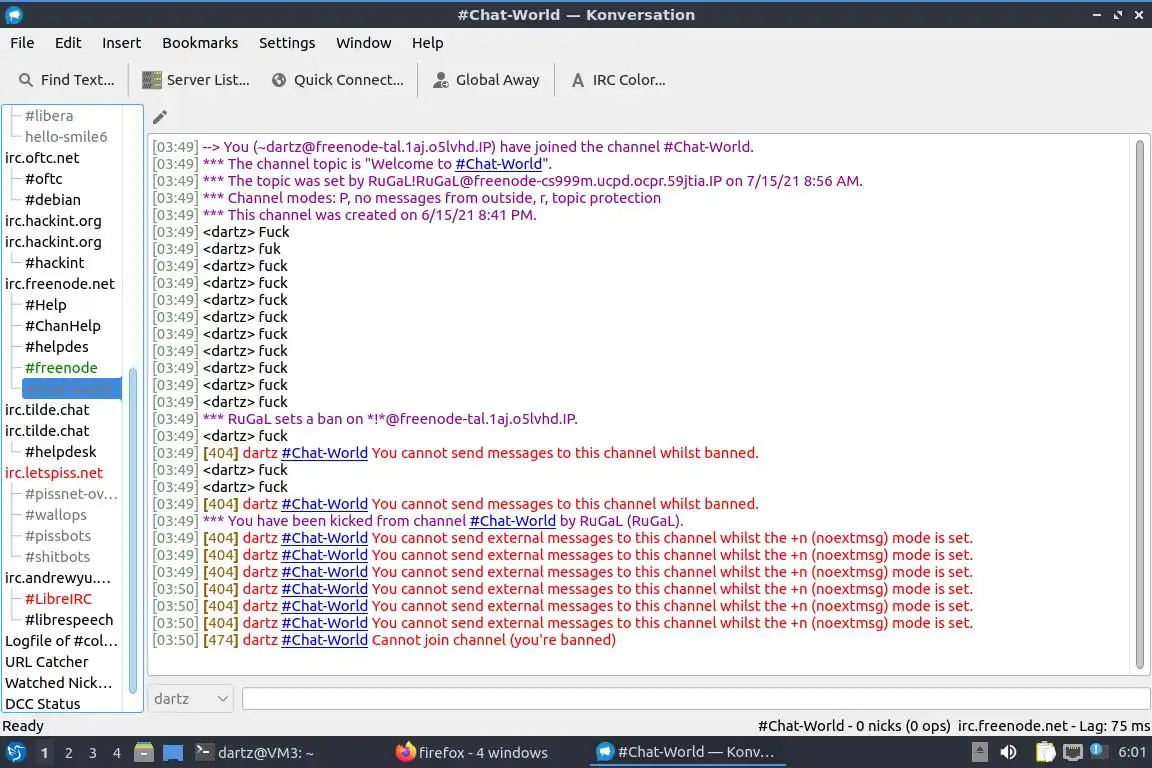The image size is (1152, 768).
Task: Toggle Global Away status
Action: pyautogui.click(x=486, y=80)
